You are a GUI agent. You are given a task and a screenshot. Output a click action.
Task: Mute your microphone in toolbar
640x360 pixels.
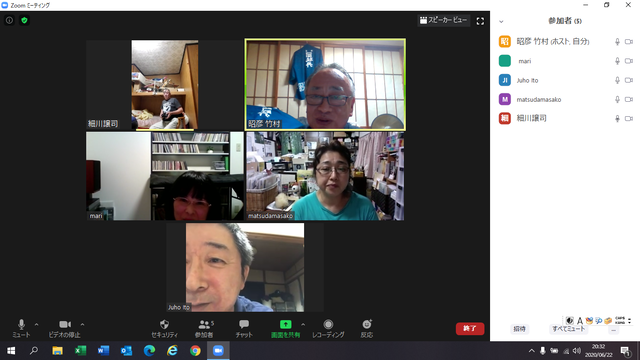coord(21,329)
